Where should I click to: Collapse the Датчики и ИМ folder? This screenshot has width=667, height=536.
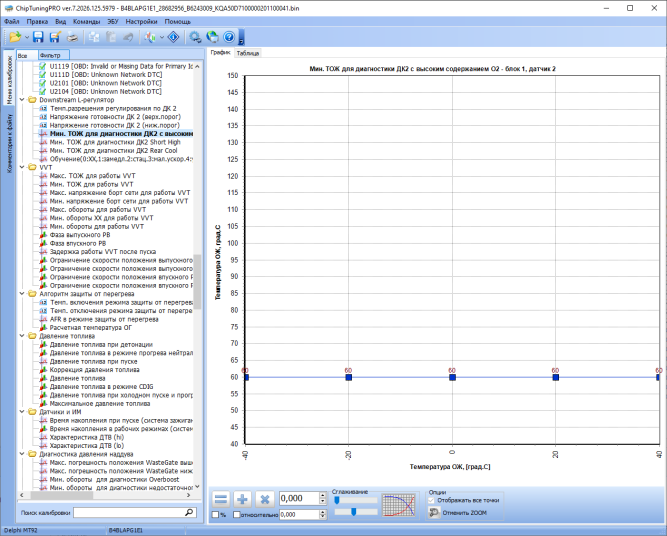(x=22, y=412)
